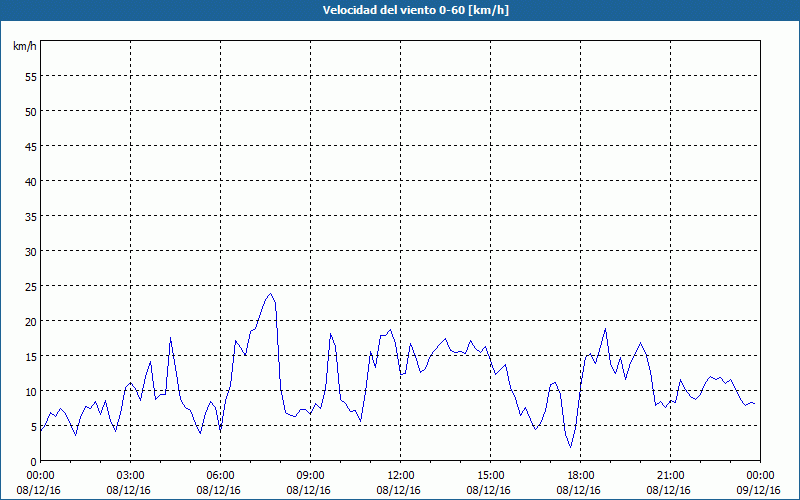The width and height of the screenshot is (800, 500).
Task: Click the wind speed peak near 18:50
Action: [606, 329]
